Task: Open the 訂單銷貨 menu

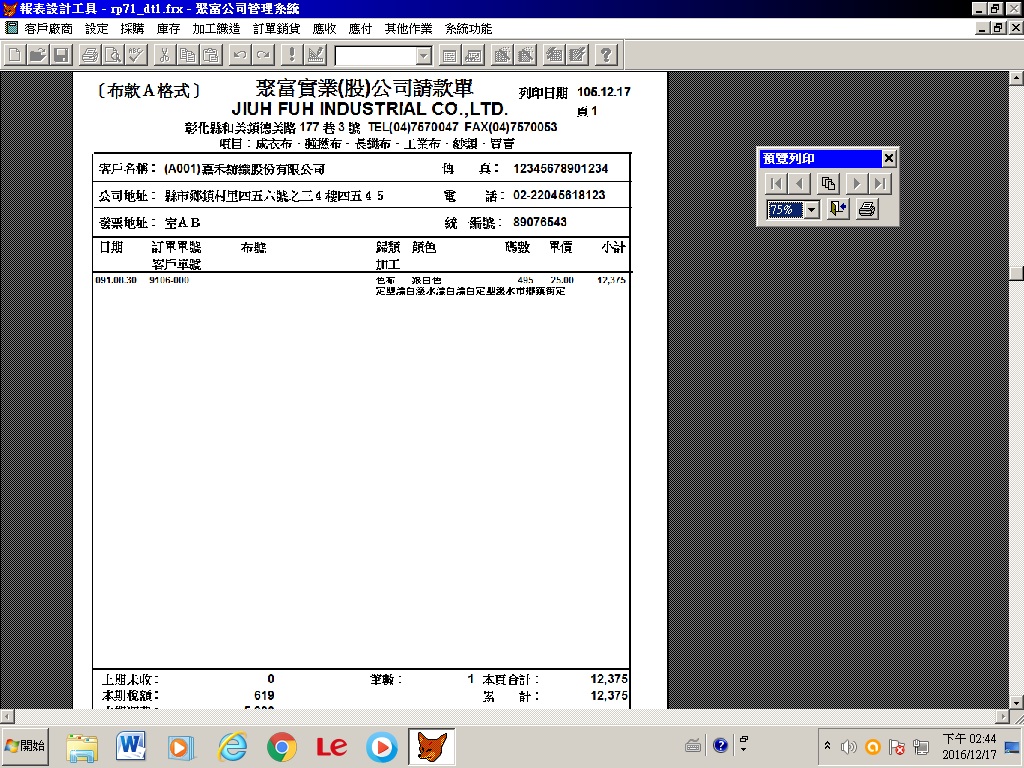Action: point(276,29)
